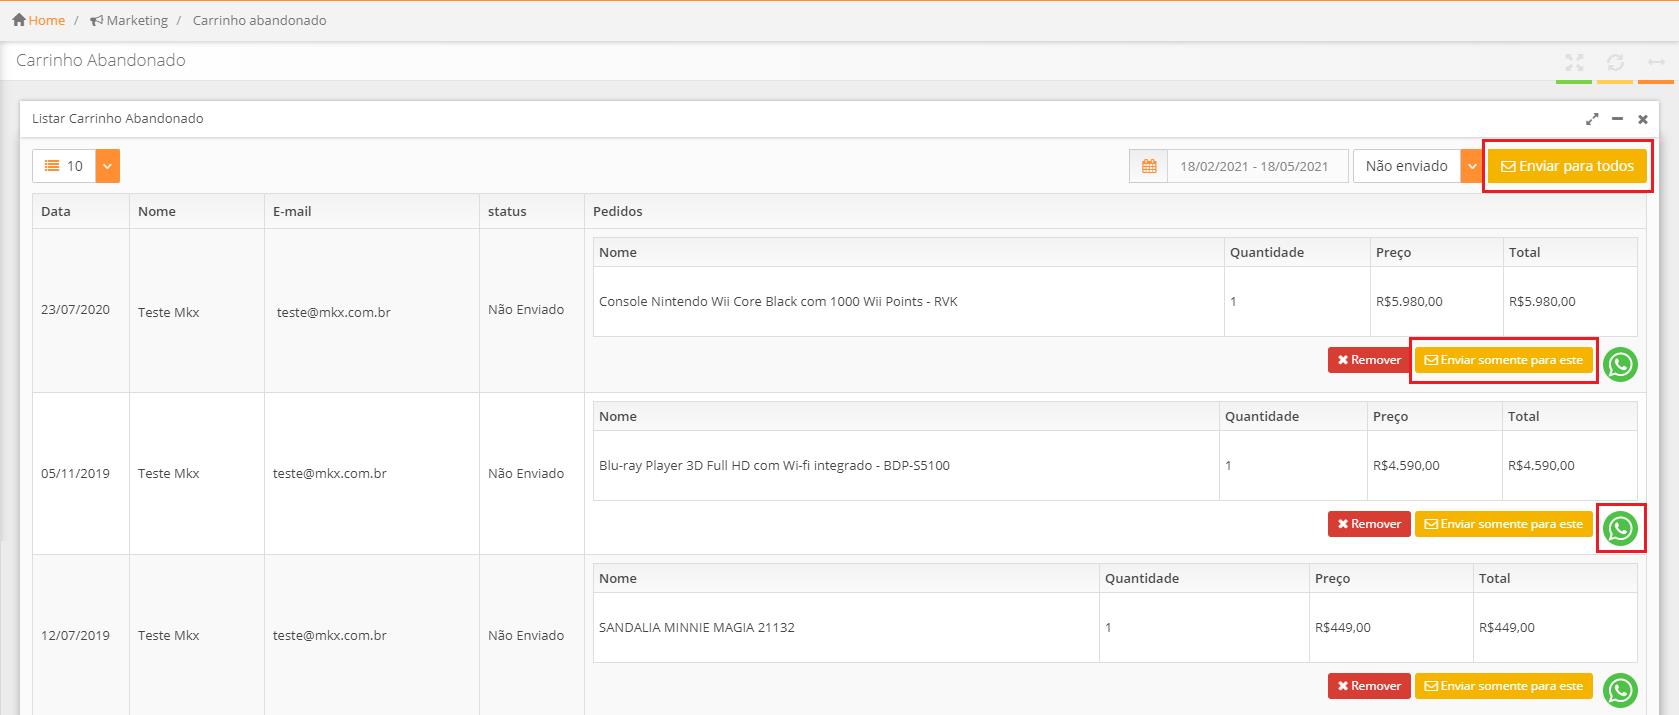Click the horizontal arrows icon in header
Image resolution: width=1679 pixels, height=715 pixels.
[x=1656, y=63]
